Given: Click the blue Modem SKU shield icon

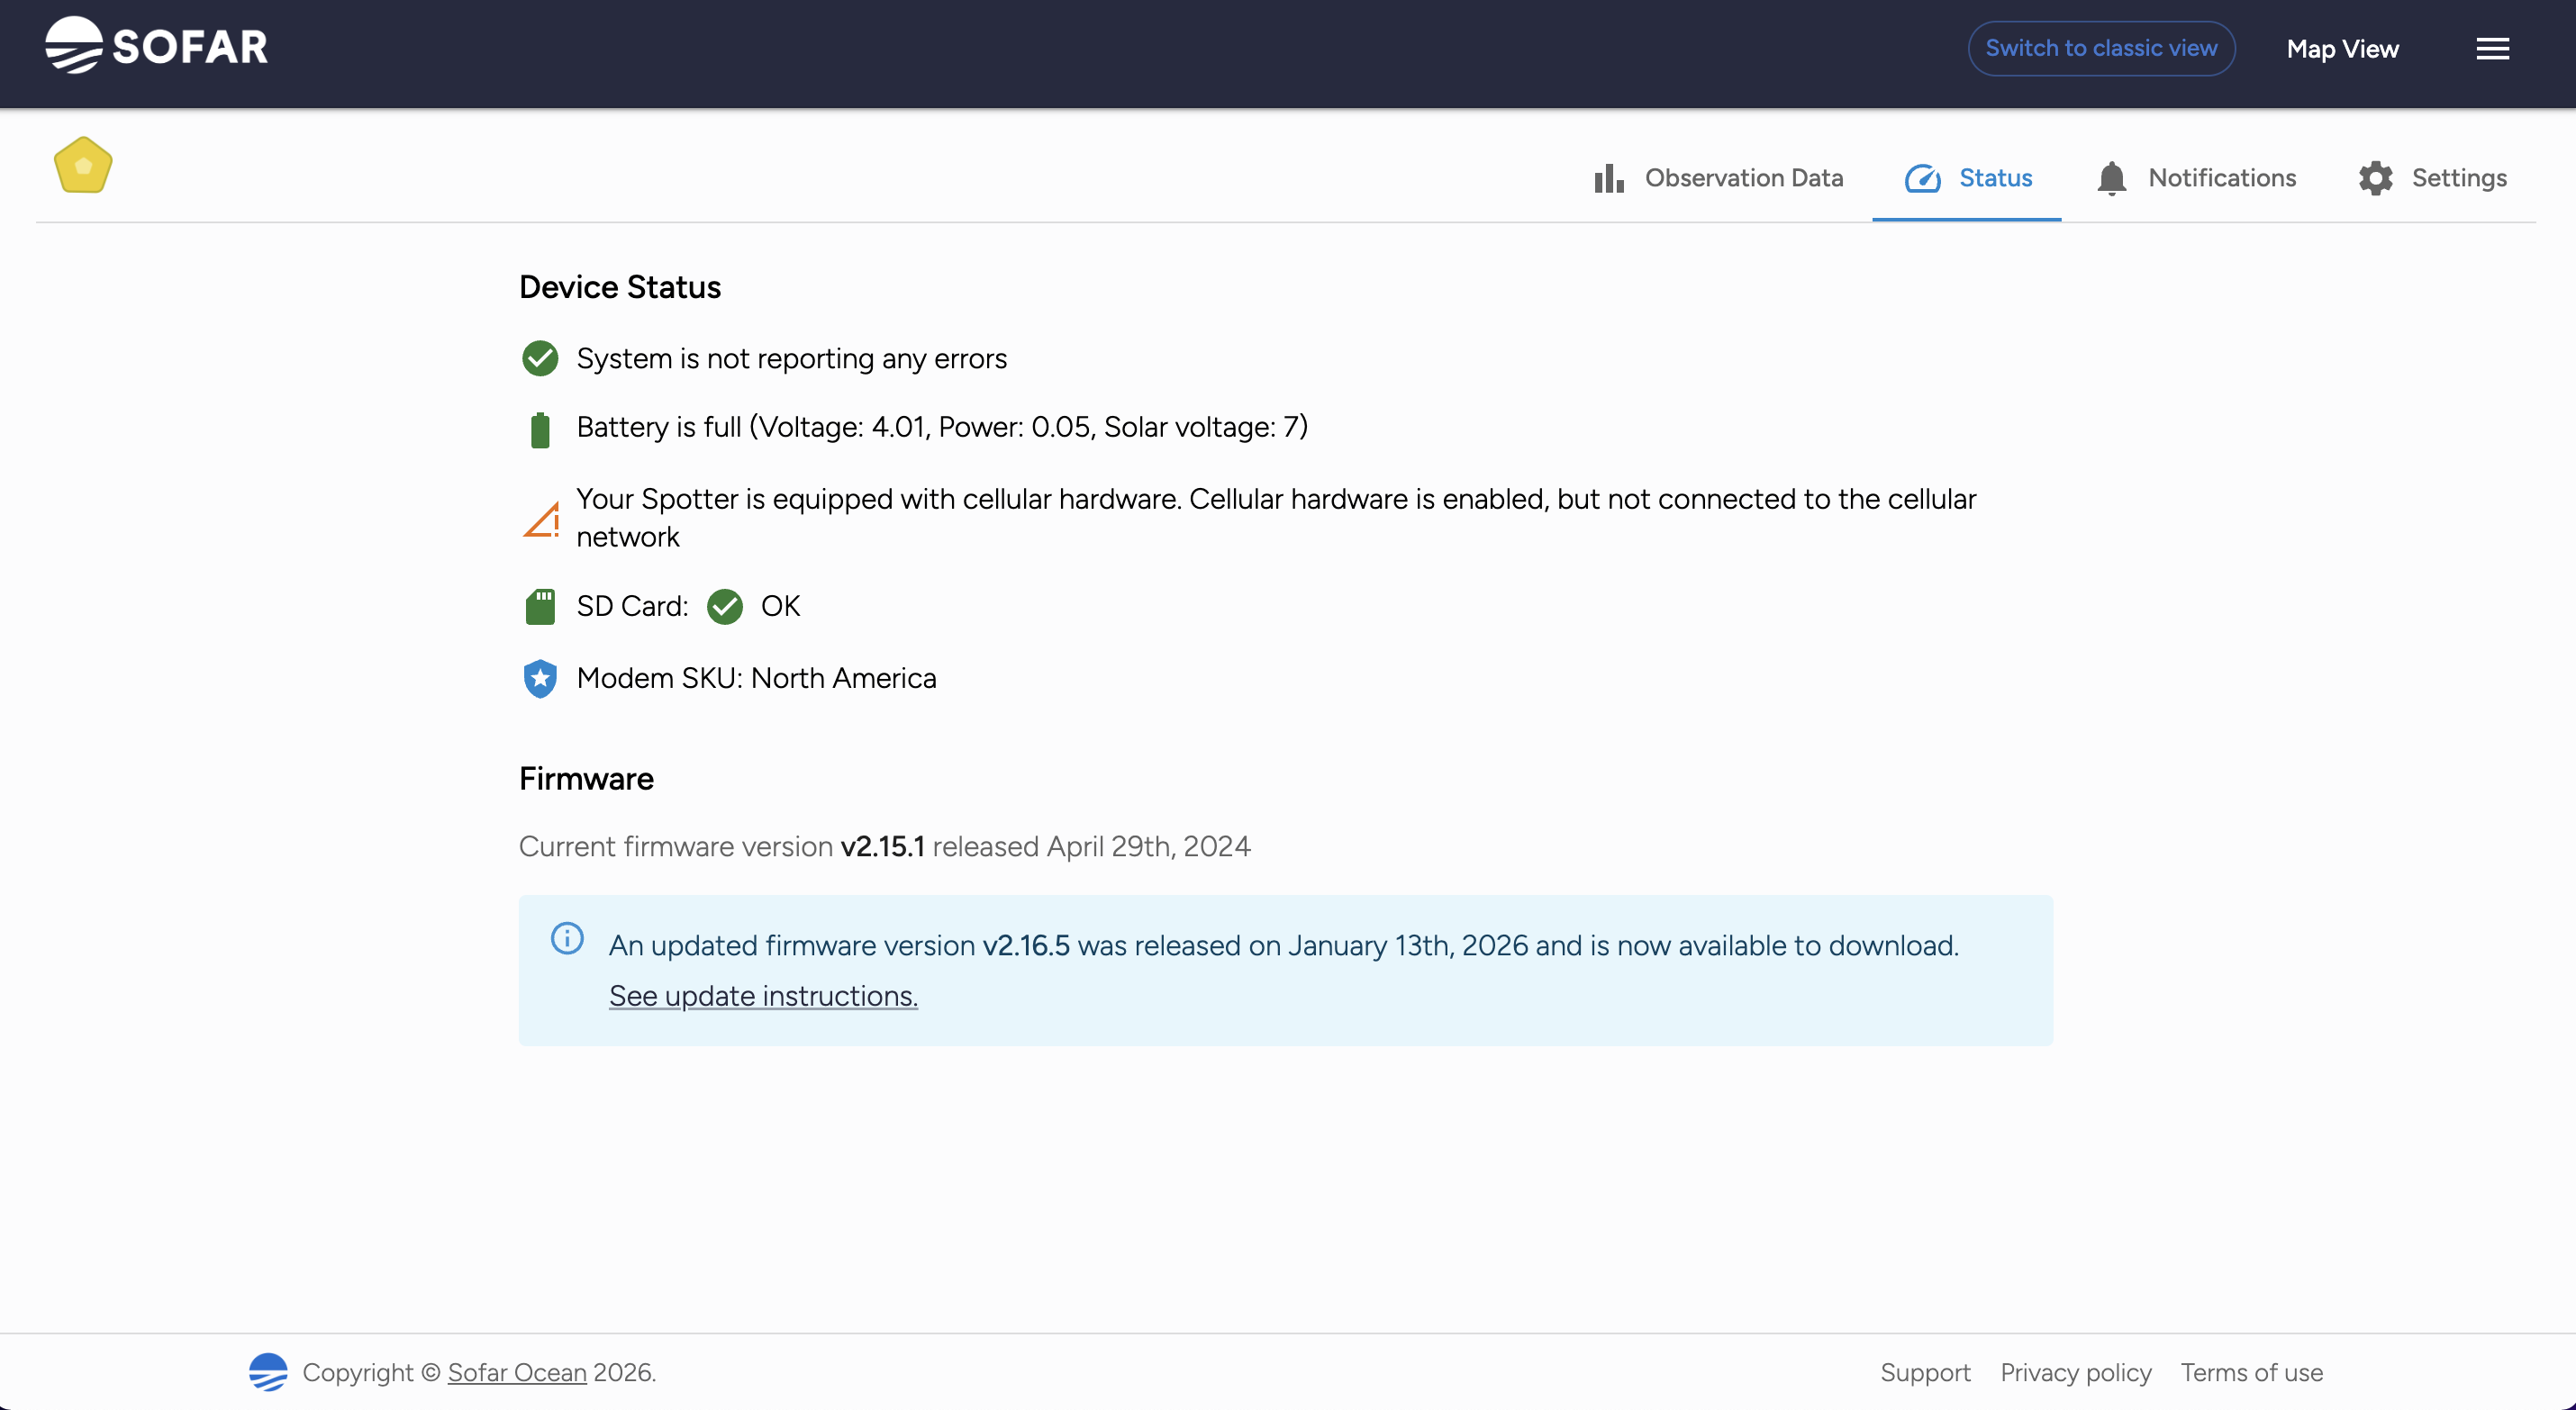Looking at the screenshot, I should click(540, 678).
